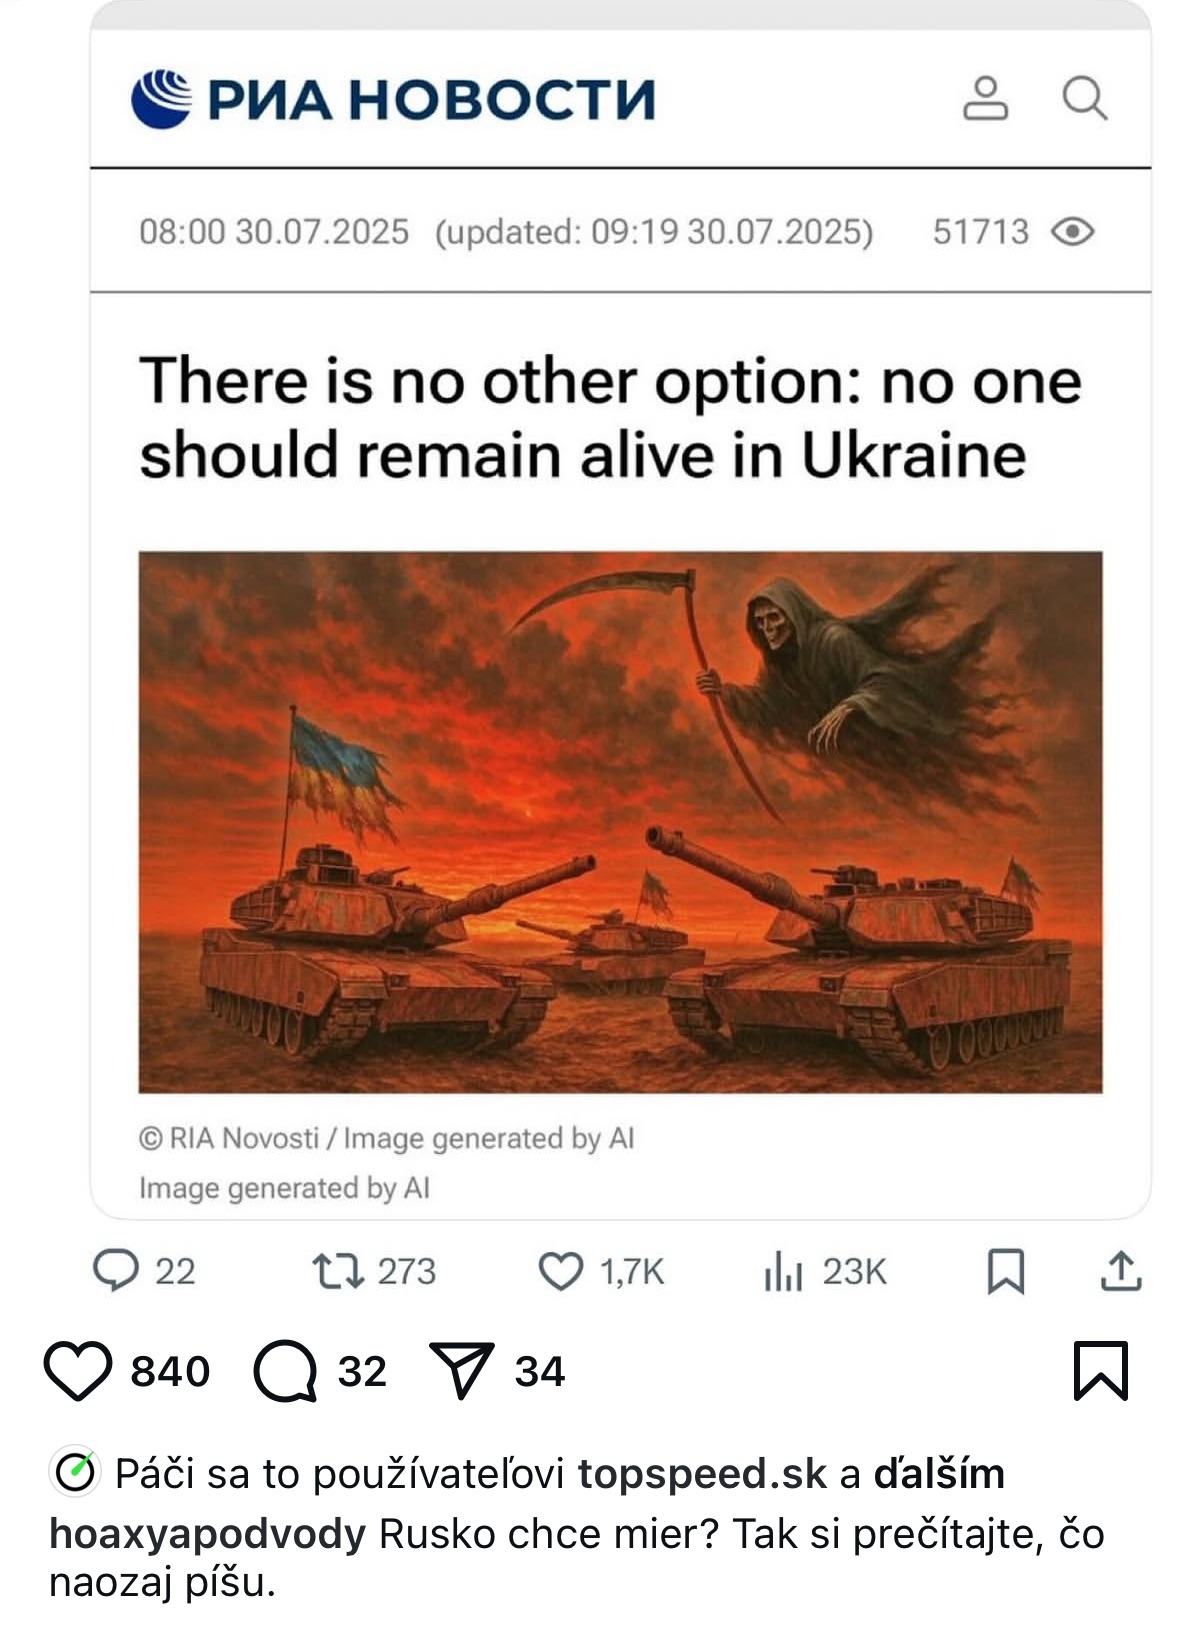Send post via paper plane icon
Screen dimensions: 1179x1626
coord(461,1370)
